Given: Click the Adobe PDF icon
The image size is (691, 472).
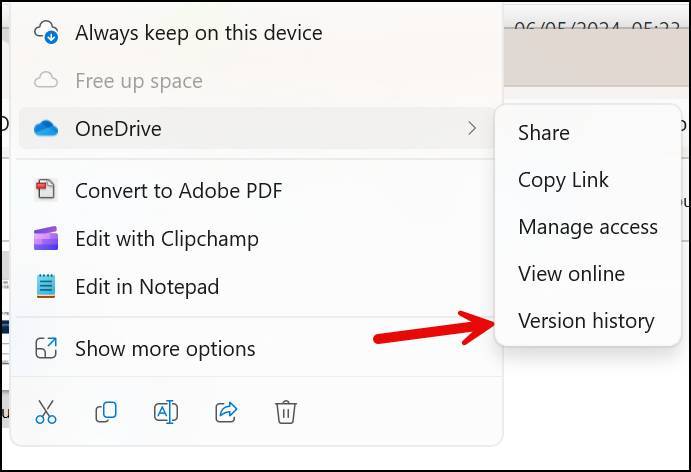Looking at the screenshot, I should (x=46, y=190).
